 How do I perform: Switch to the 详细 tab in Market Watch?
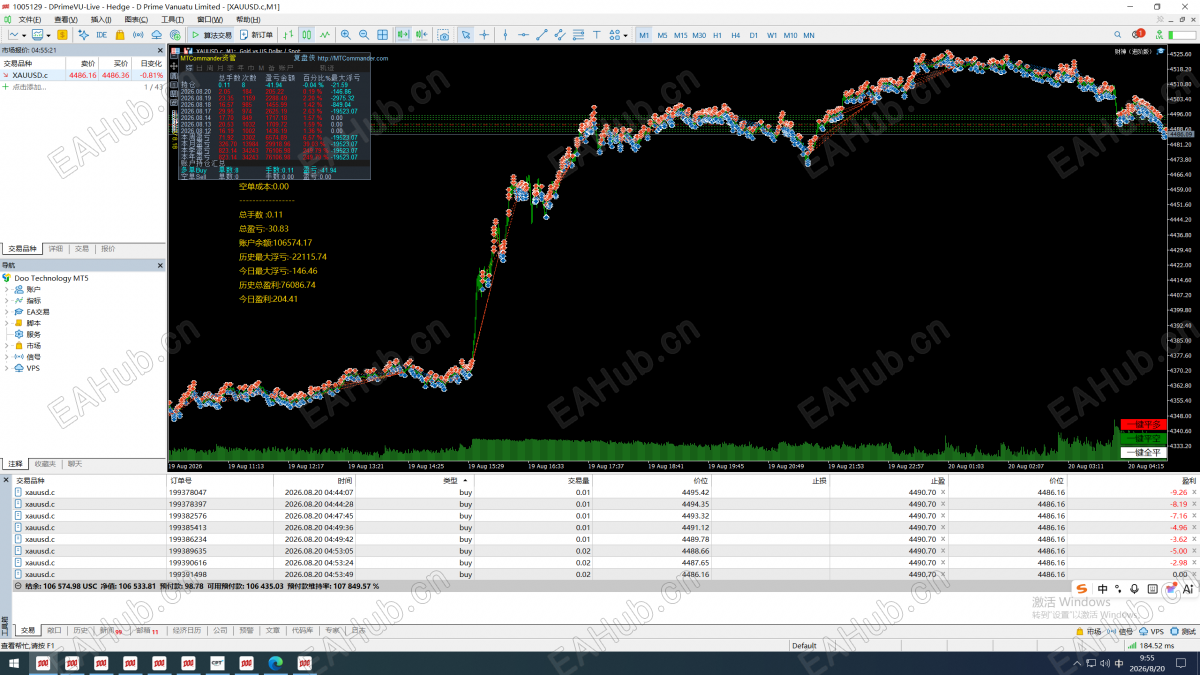tap(56, 249)
